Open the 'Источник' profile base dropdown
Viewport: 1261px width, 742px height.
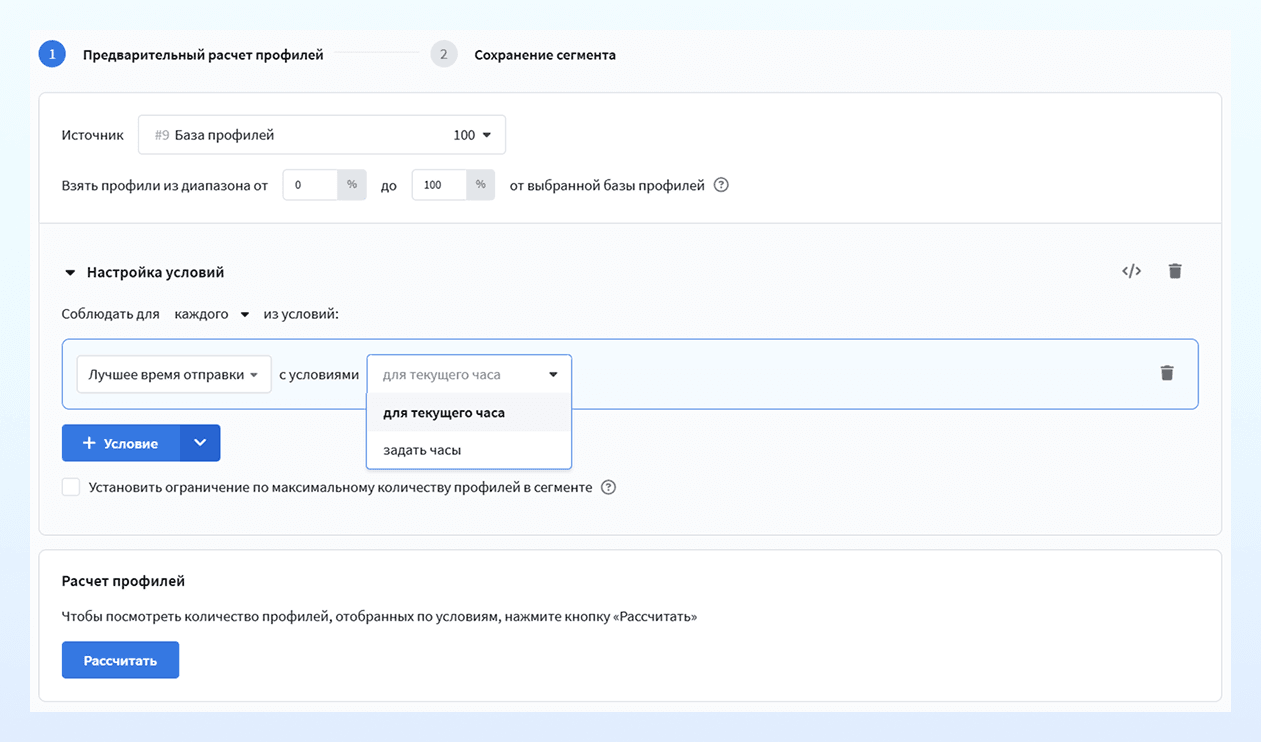pyautogui.click(x=322, y=135)
